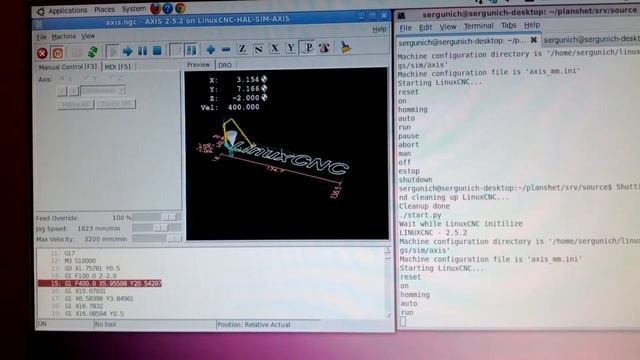Open the terminal Help menu

(532, 25)
